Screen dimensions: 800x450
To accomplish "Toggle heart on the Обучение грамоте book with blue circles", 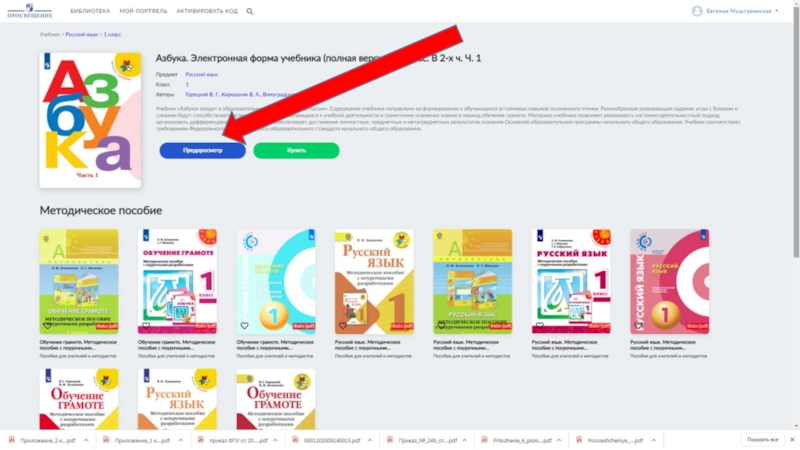I will pos(244,326).
